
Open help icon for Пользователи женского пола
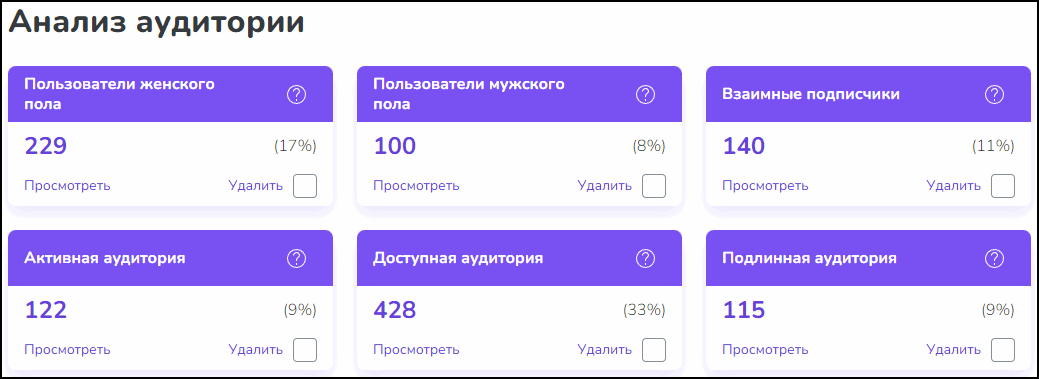pyautogui.click(x=296, y=95)
